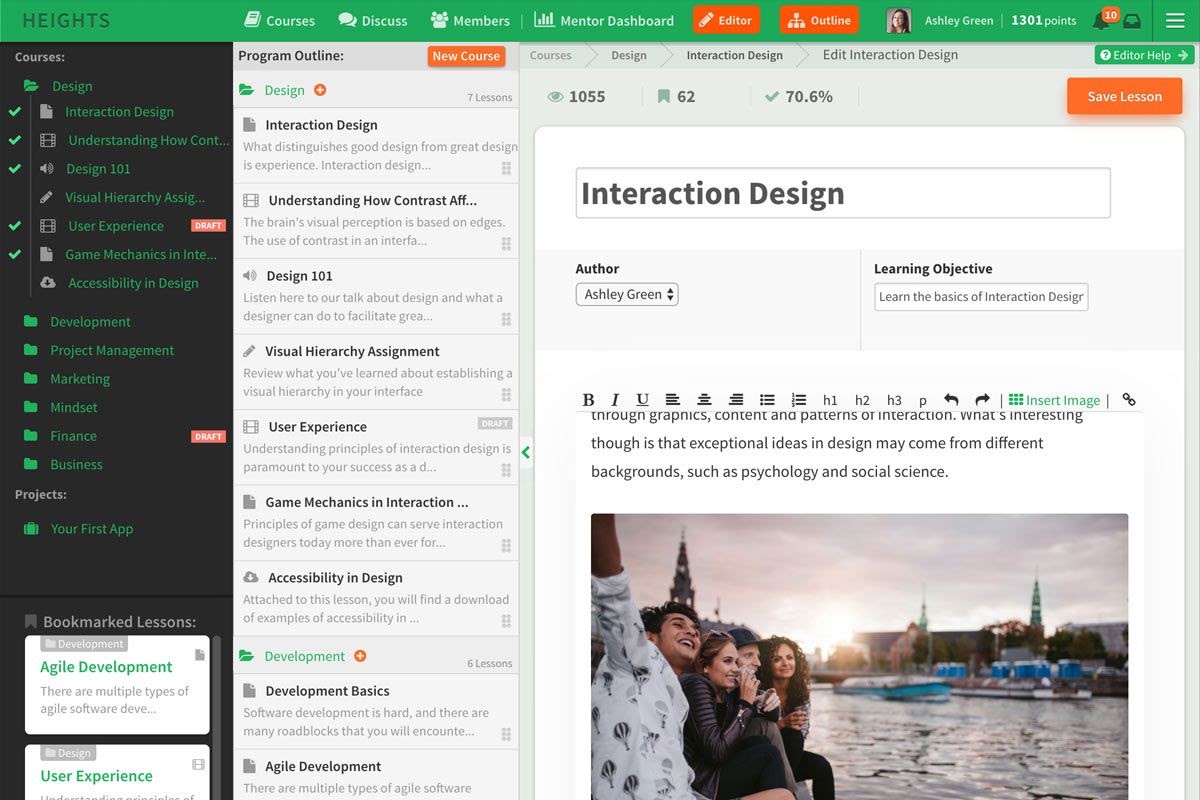Insert a numbered list
The height and width of the screenshot is (800, 1200).
[x=799, y=400]
